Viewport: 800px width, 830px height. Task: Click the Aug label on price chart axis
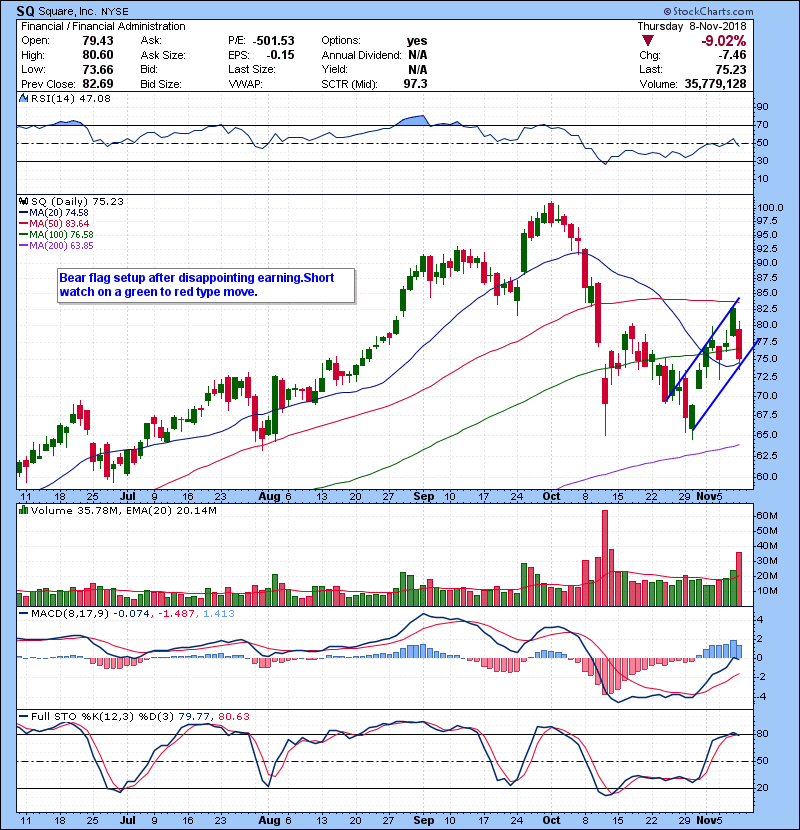pyautogui.click(x=269, y=496)
